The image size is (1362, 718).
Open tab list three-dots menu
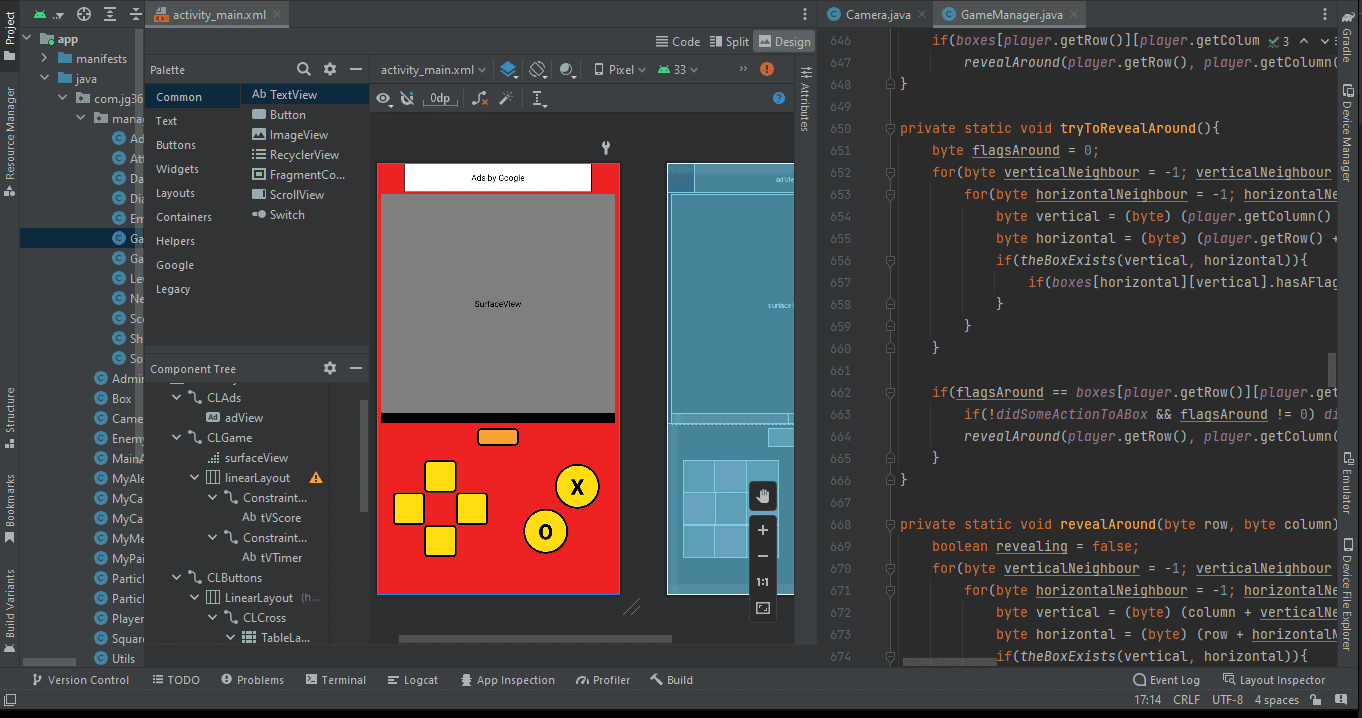coord(805,14)
